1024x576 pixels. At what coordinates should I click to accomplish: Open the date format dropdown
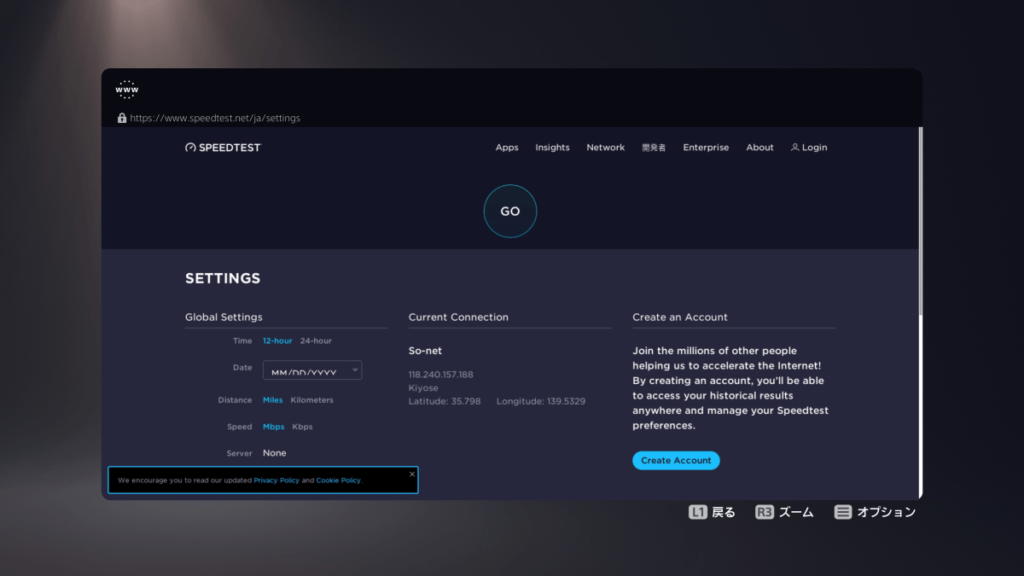click(x=312, y=371)
